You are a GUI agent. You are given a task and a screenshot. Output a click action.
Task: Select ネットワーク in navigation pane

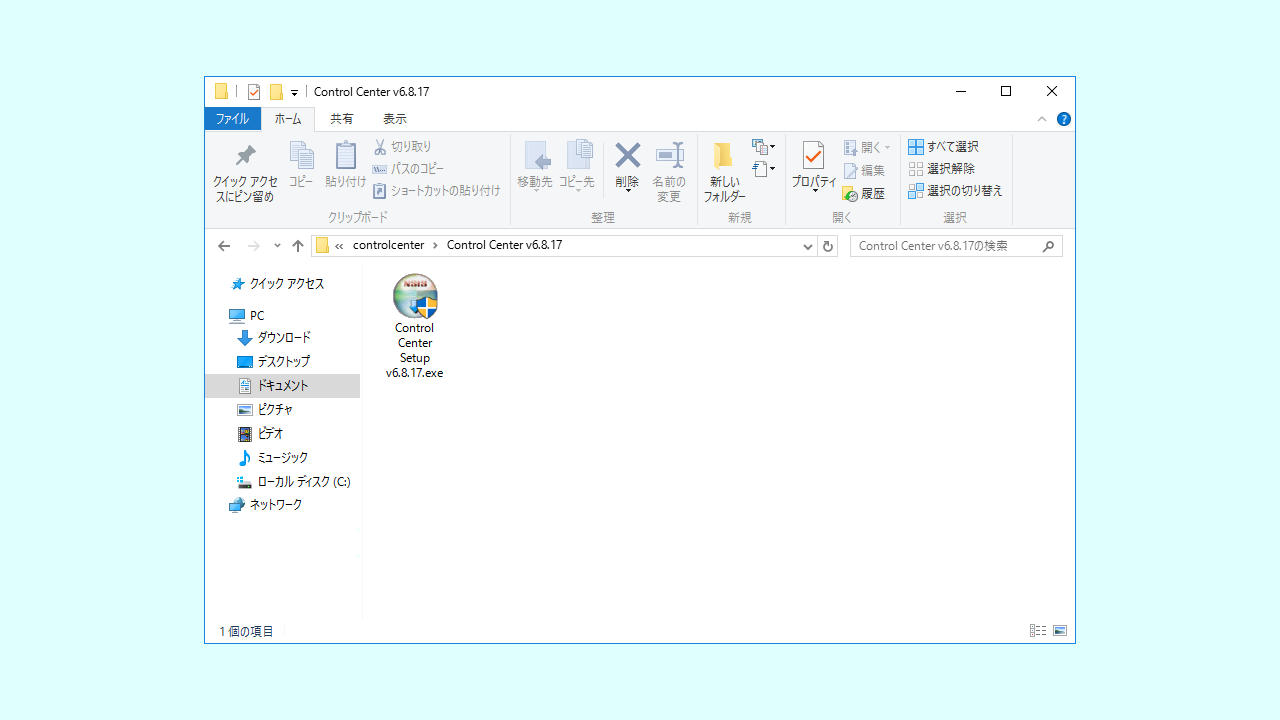(266, 505)
